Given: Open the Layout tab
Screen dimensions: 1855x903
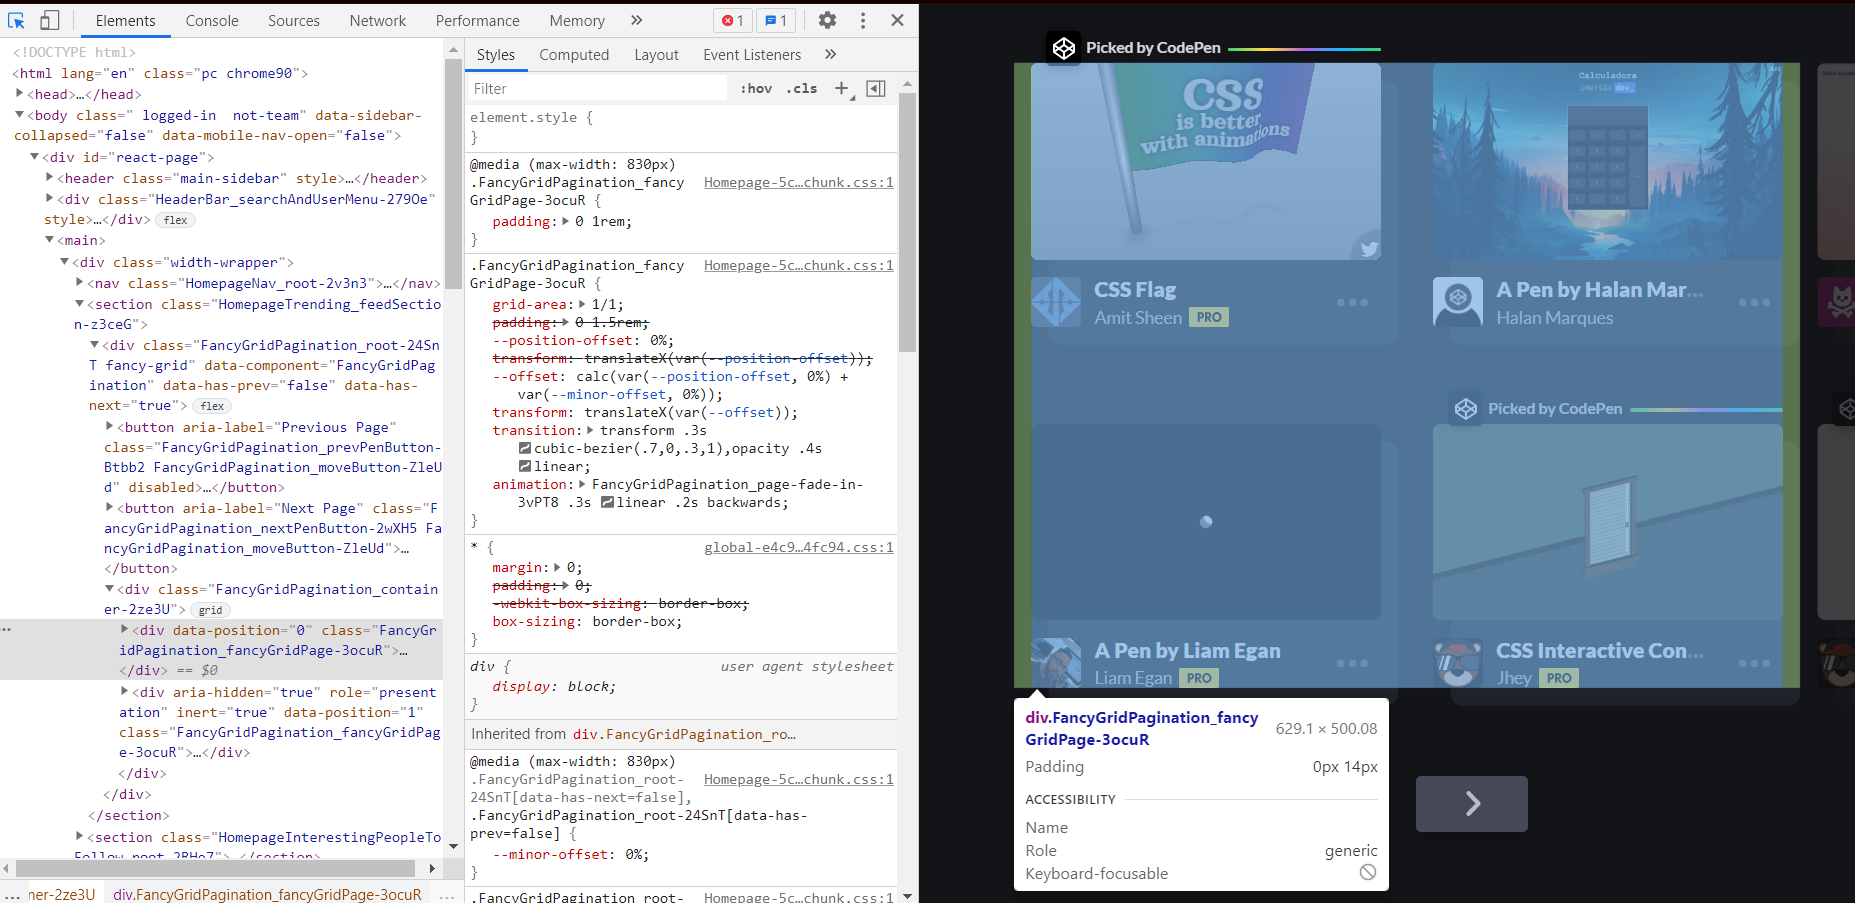Looking at the screenshot, I should 656,55.
